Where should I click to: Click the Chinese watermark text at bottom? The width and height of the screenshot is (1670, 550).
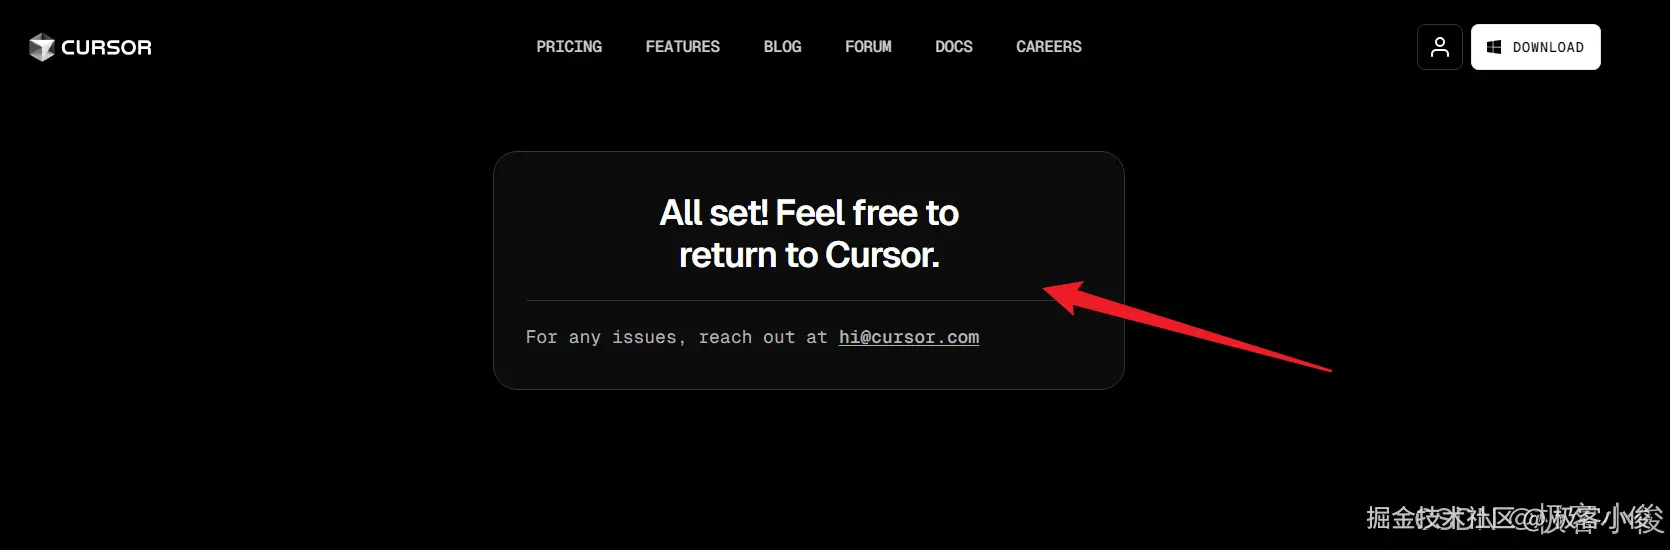(1515, 517)
